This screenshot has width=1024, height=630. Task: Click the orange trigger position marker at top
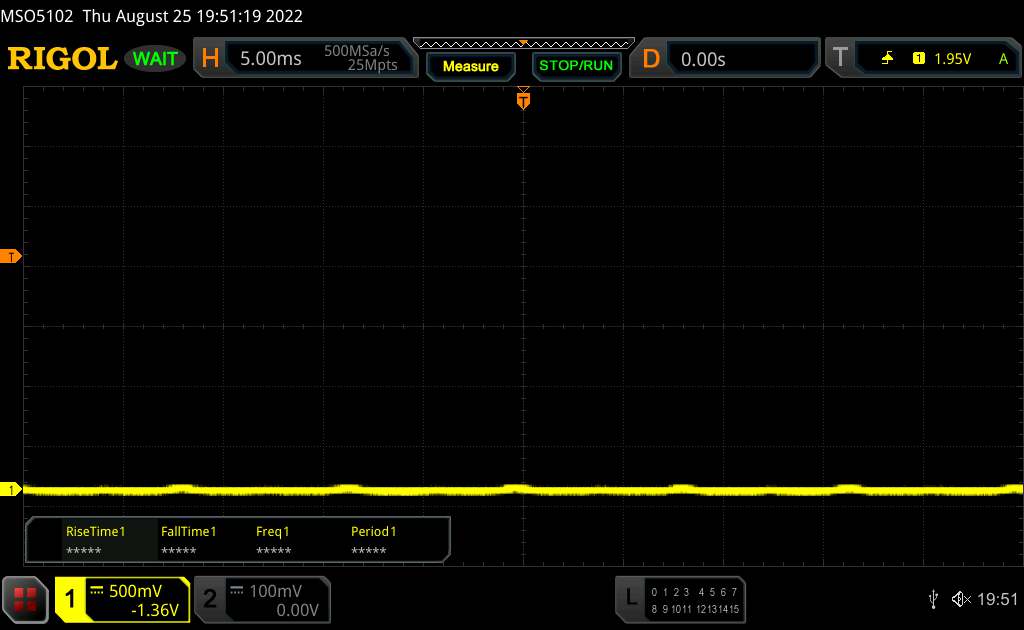pyautogui.click(x=523, y=99)
